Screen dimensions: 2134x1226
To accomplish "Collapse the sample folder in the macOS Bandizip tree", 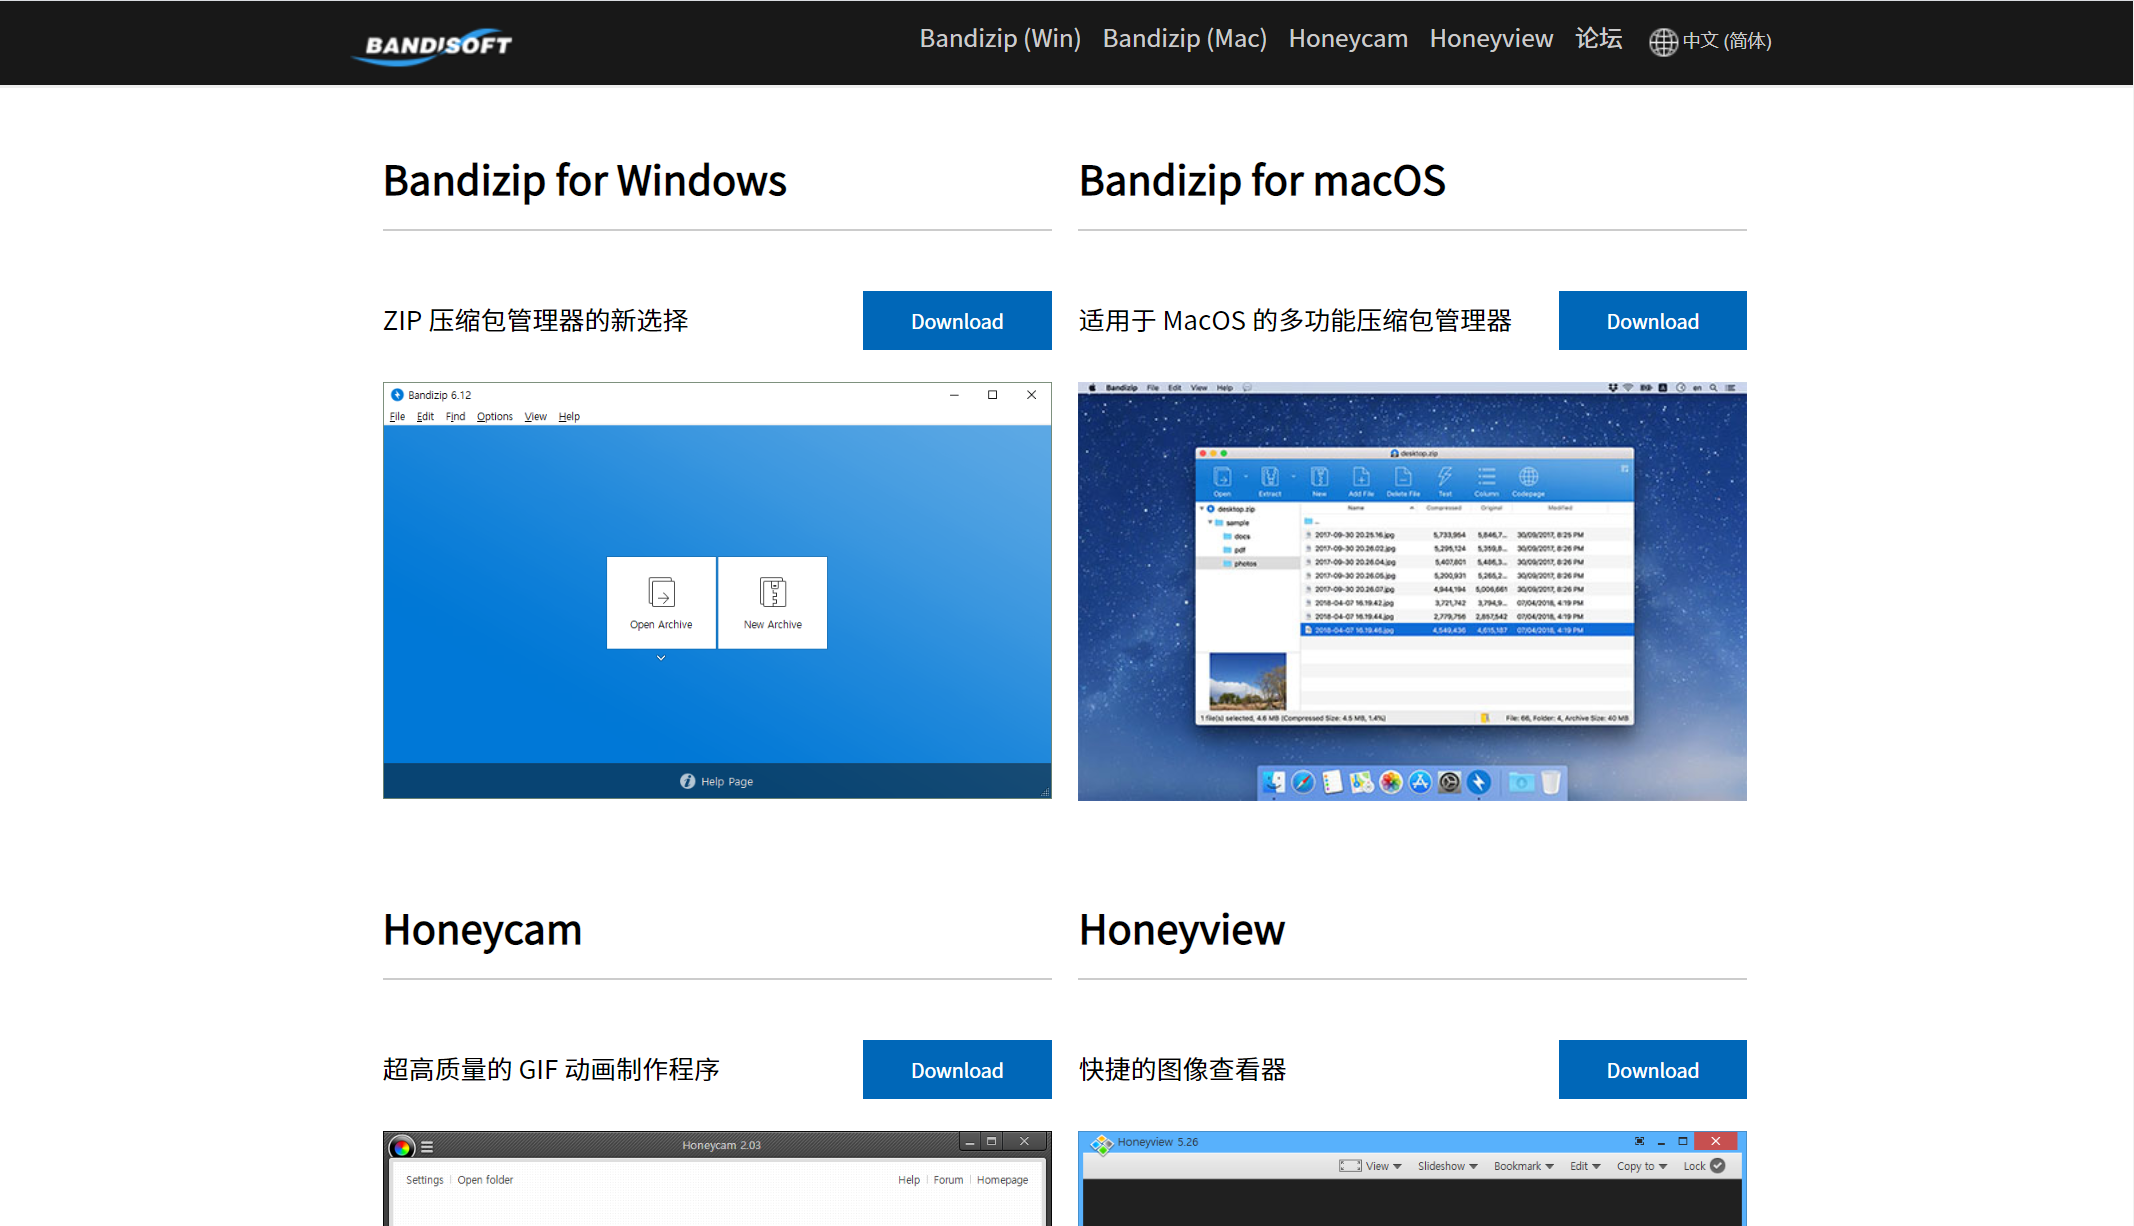I will click(1210, 522).
